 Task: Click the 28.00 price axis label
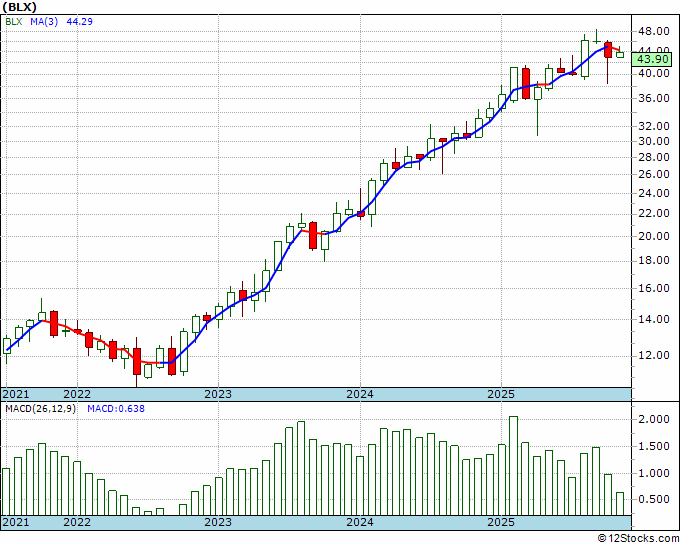[x=654, y=157]
